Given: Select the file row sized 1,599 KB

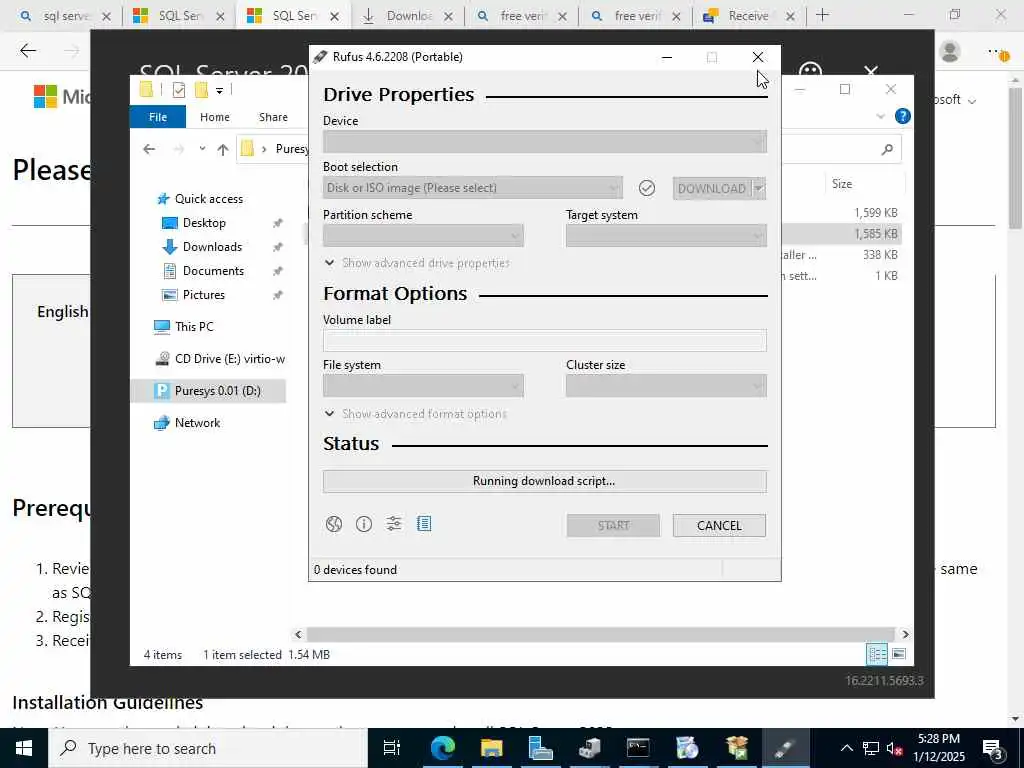Looking at the screenshot, I should [841, 212].
